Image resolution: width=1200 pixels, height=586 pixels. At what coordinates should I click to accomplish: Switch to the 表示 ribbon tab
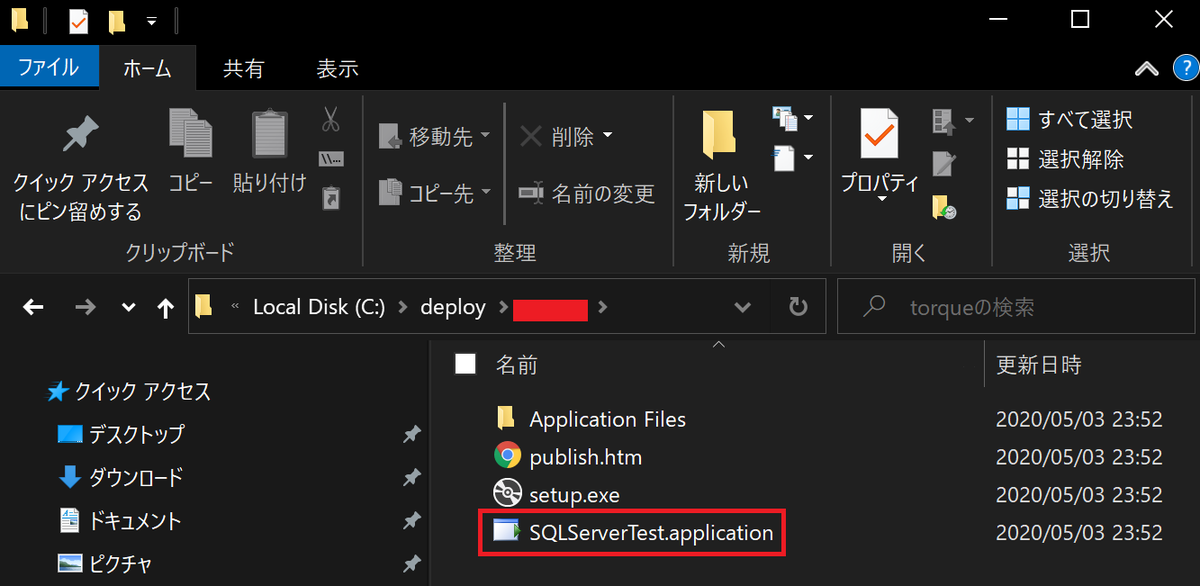click(337, 69)
